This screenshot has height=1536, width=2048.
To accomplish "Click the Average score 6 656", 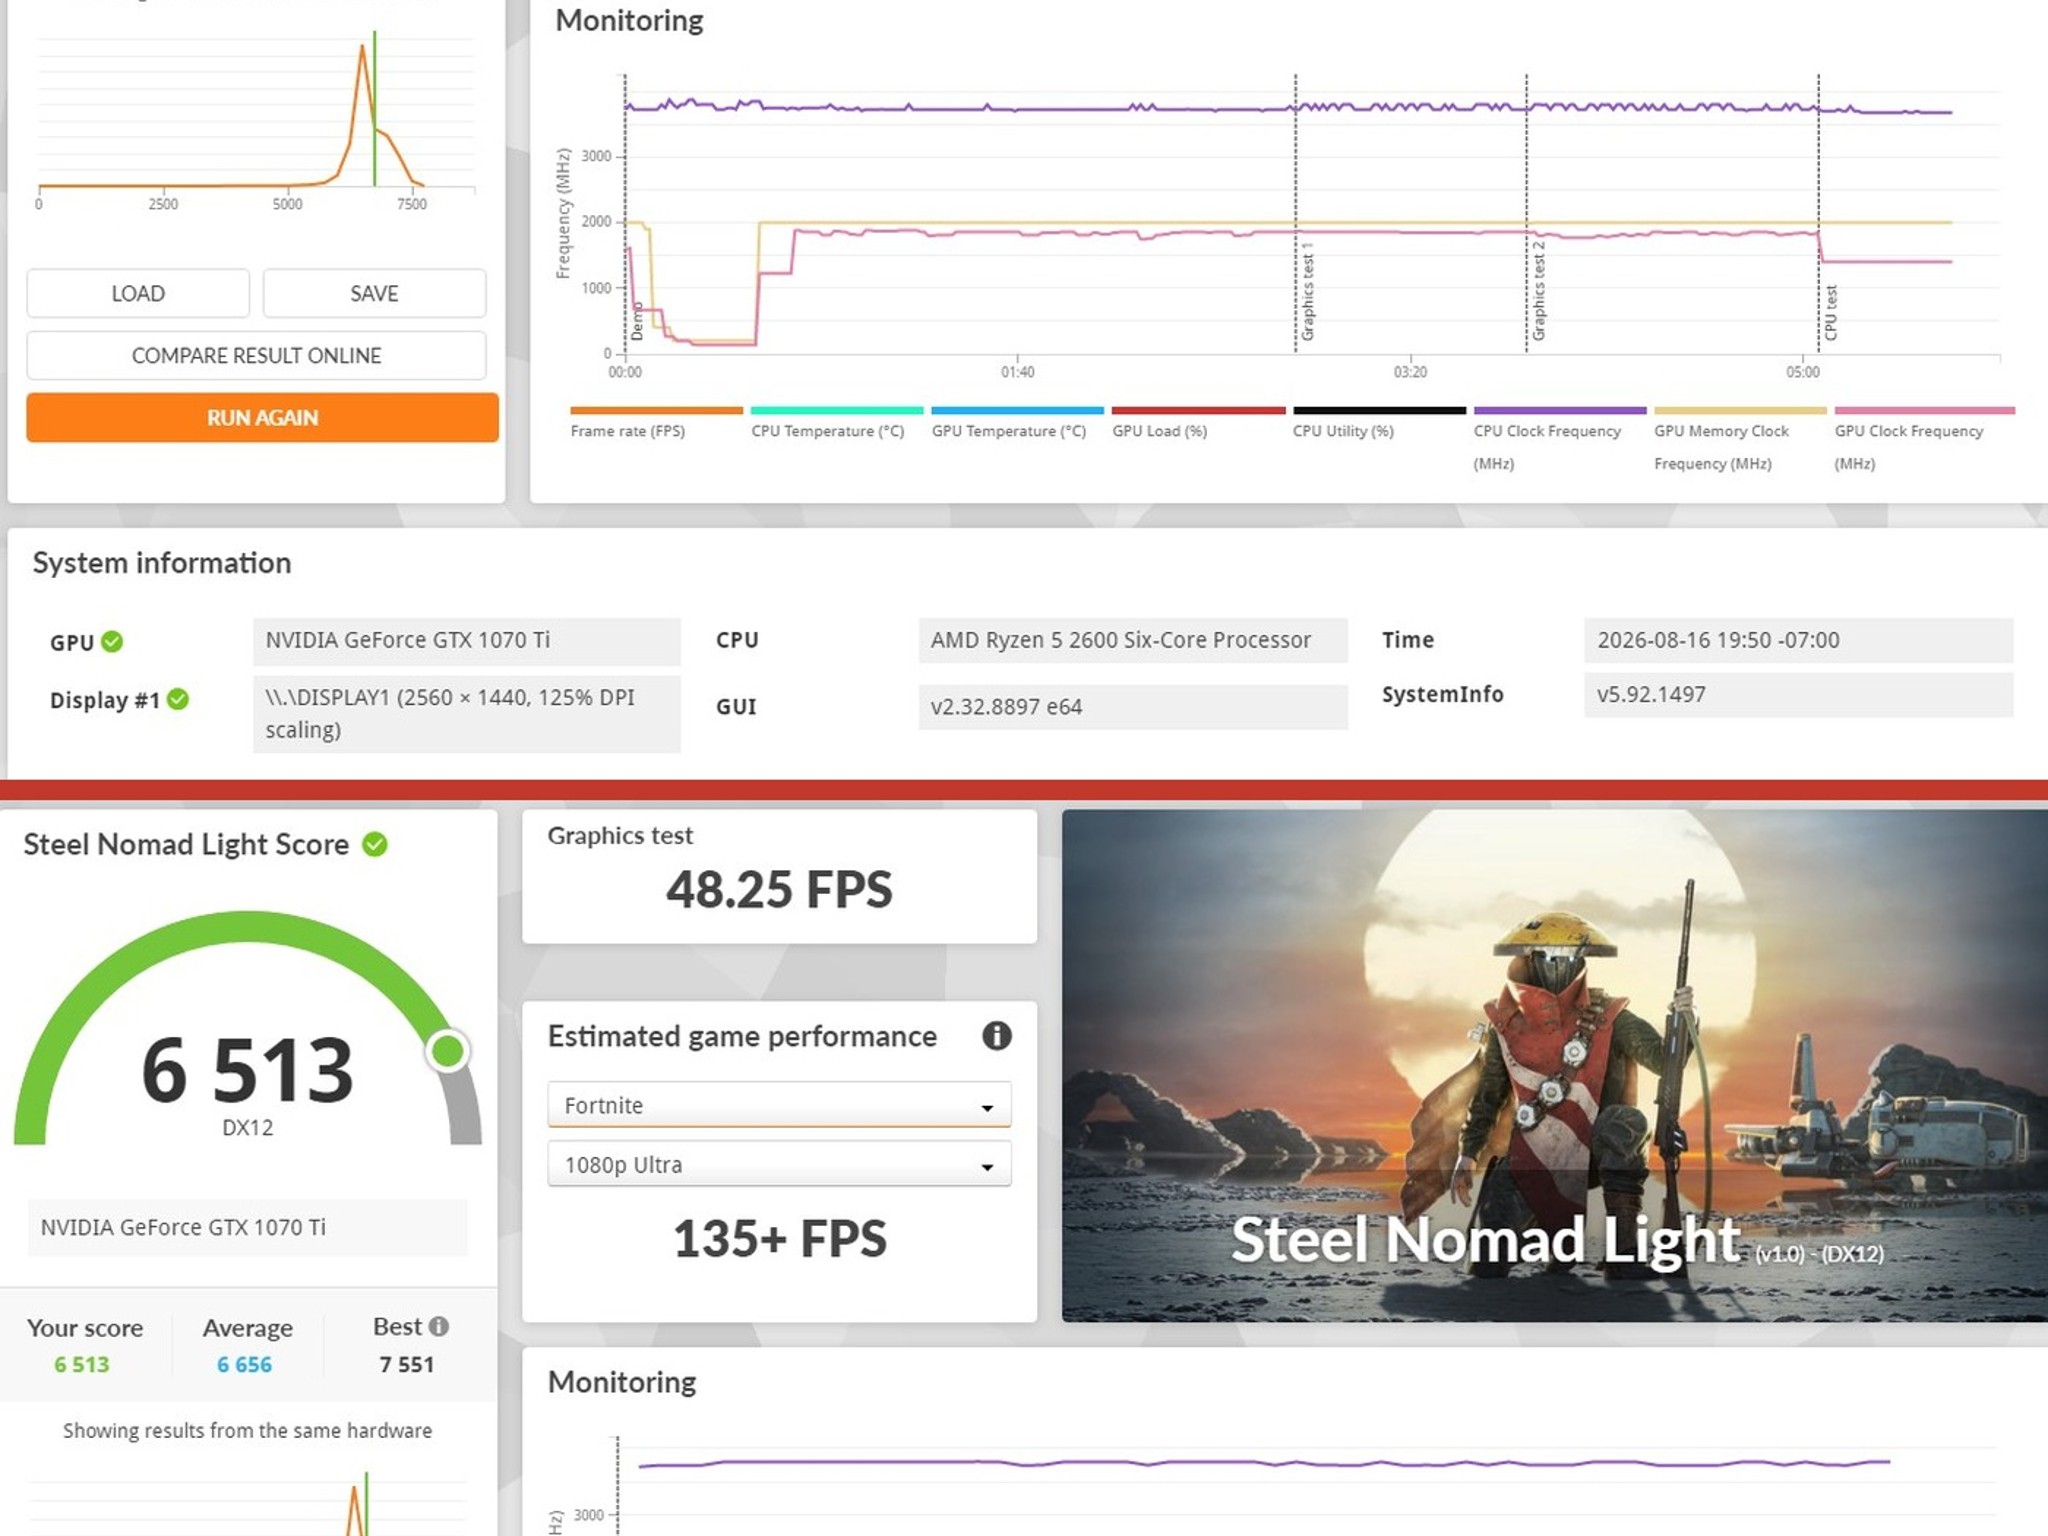I will 245,1365.
